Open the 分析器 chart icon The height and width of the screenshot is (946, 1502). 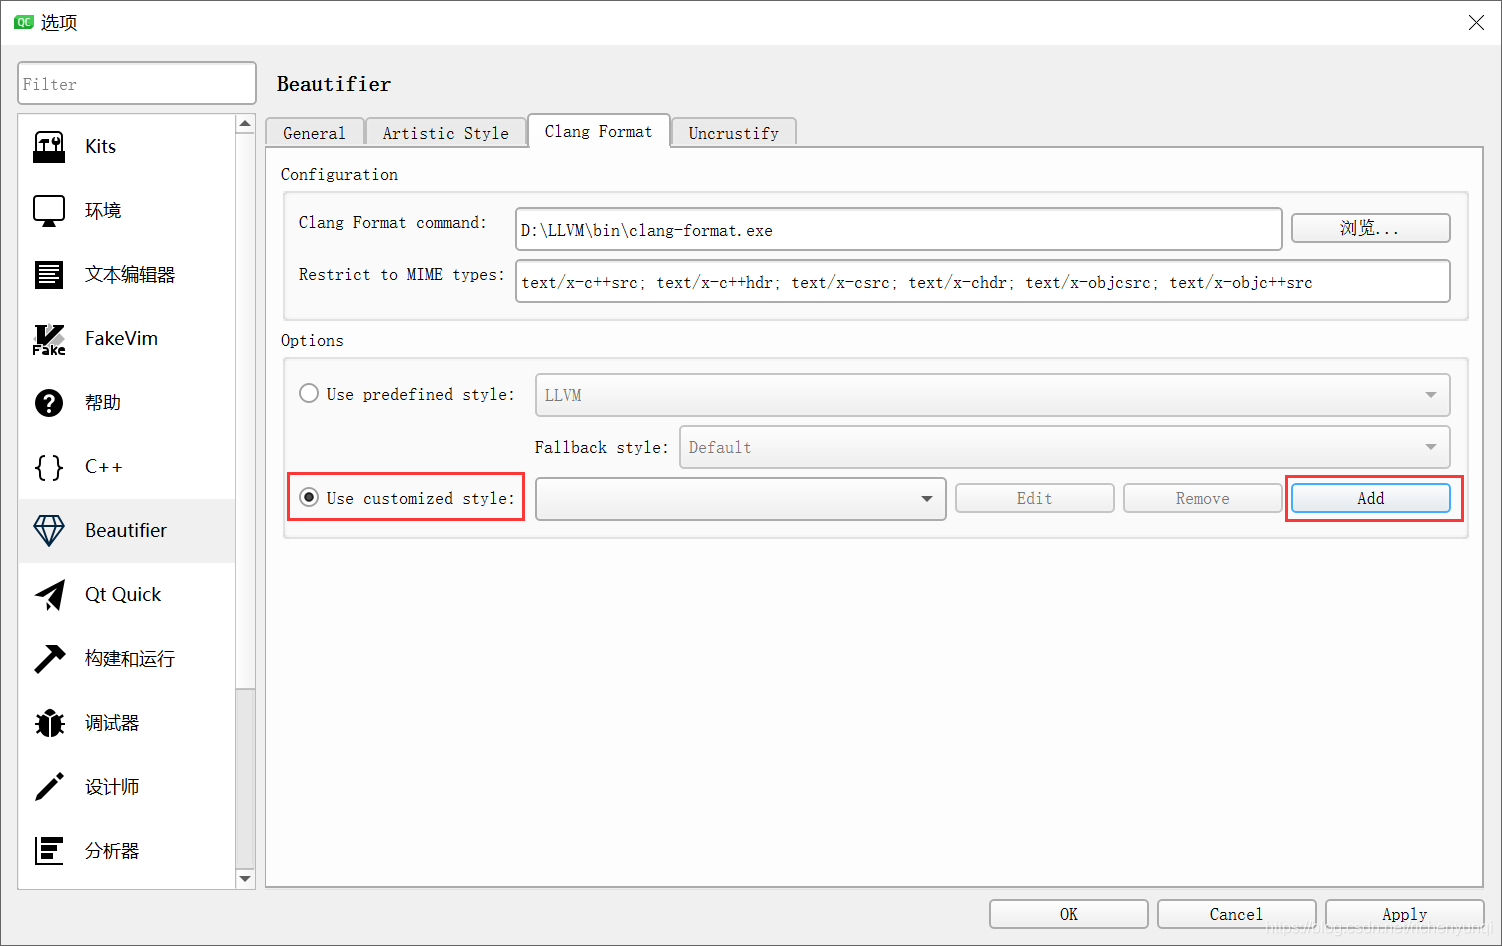click(x=49, y=851)
